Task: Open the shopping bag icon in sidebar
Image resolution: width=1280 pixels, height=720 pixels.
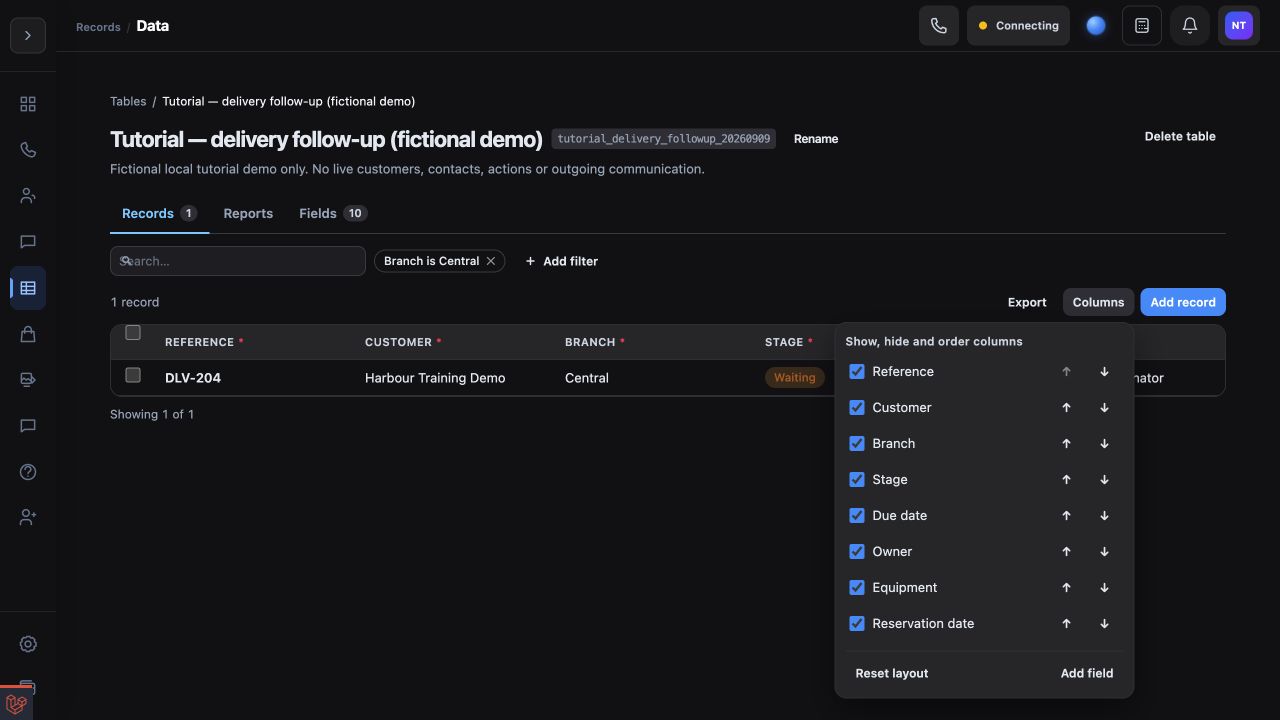Action: tap(28, 334)
